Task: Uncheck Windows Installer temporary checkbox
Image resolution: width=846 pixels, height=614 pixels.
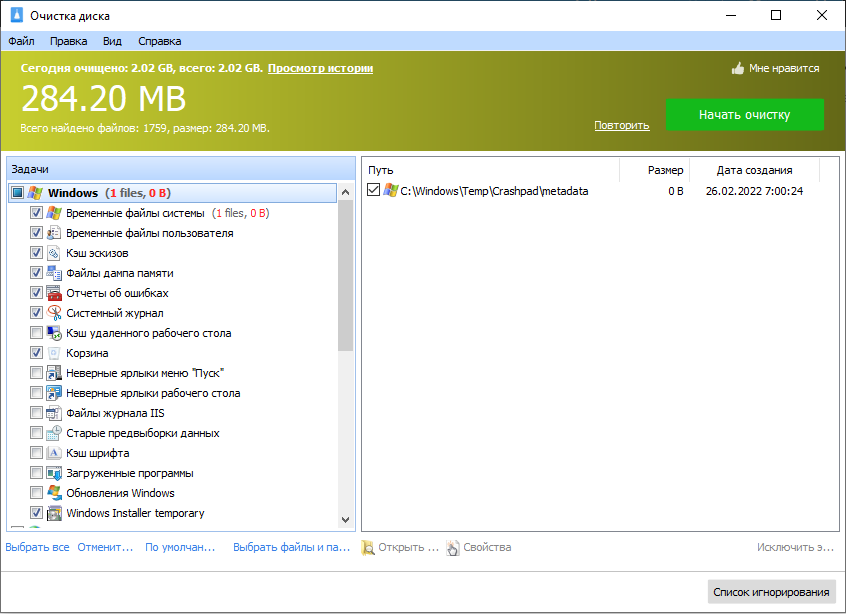Action: click(36, 512)
